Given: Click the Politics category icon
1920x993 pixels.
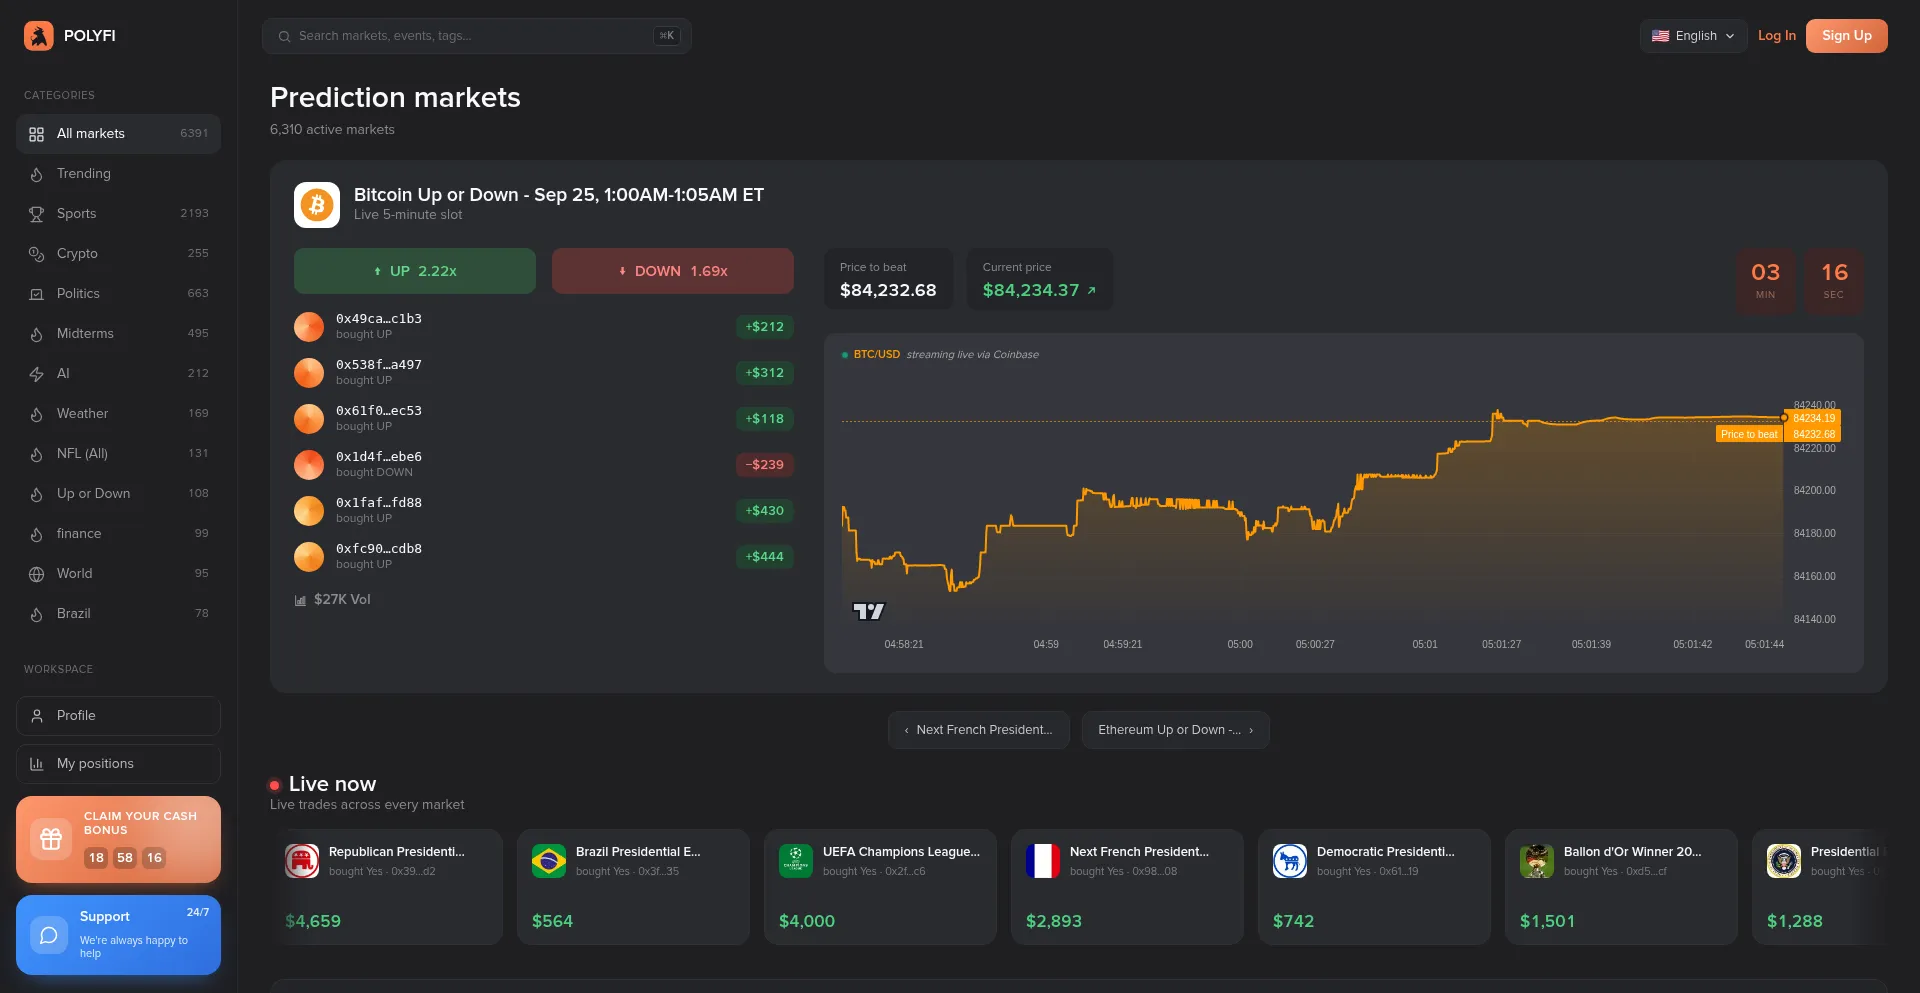Looking at the screenshot, I should 37,294.
